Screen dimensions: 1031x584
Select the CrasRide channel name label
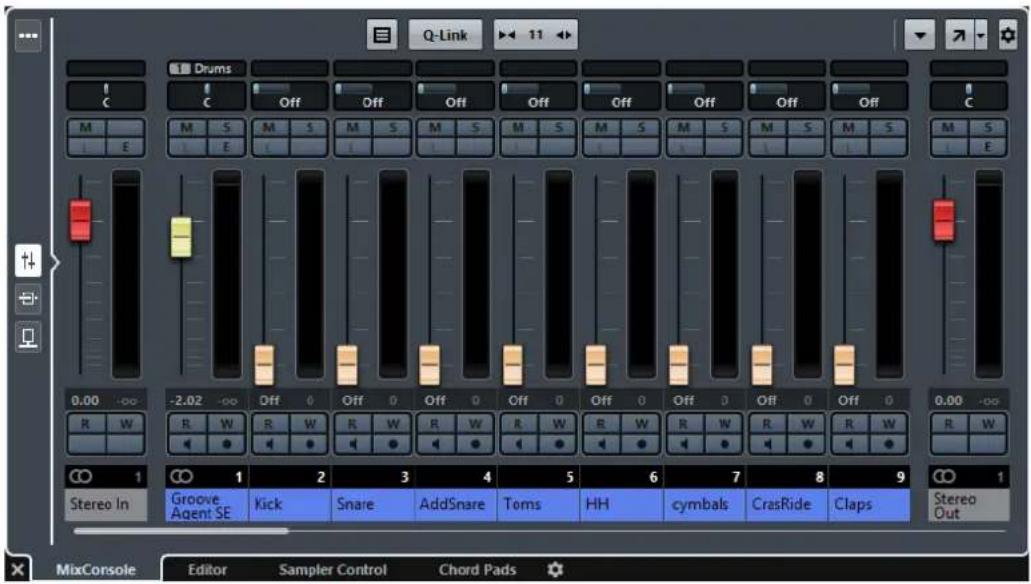[x=787, y=504]
